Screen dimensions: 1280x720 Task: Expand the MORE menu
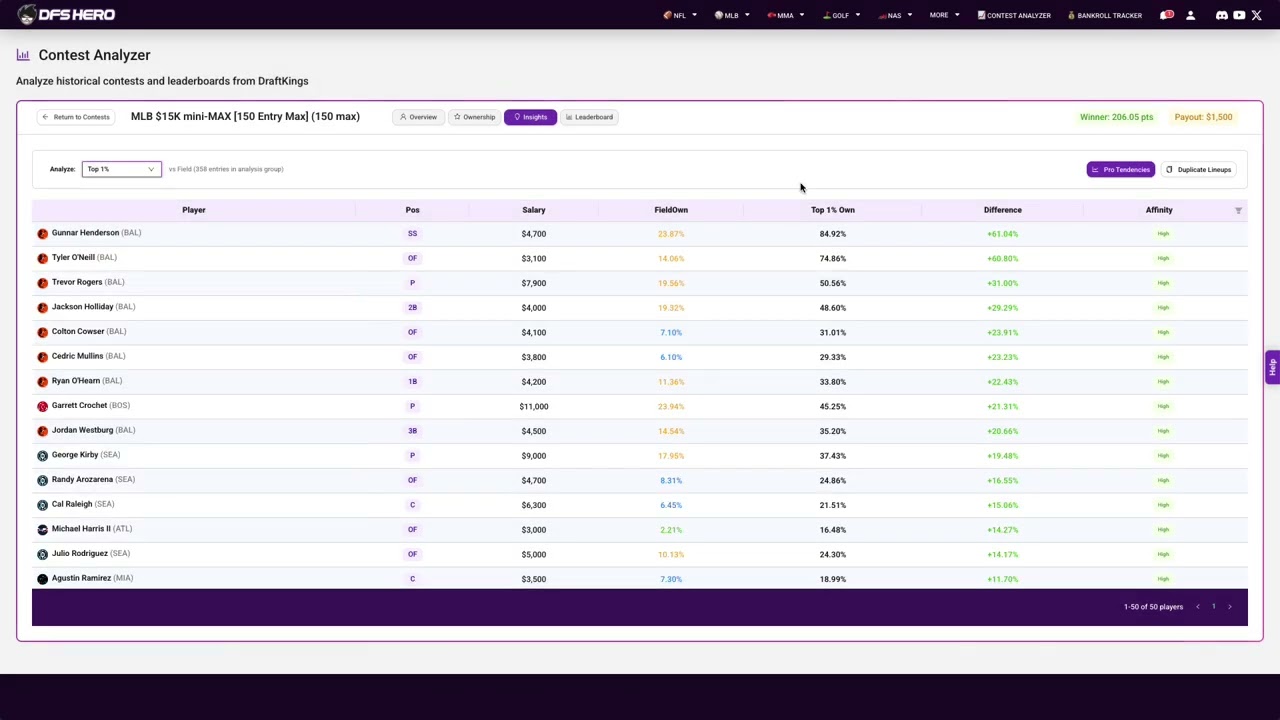[x=944, y=15]
